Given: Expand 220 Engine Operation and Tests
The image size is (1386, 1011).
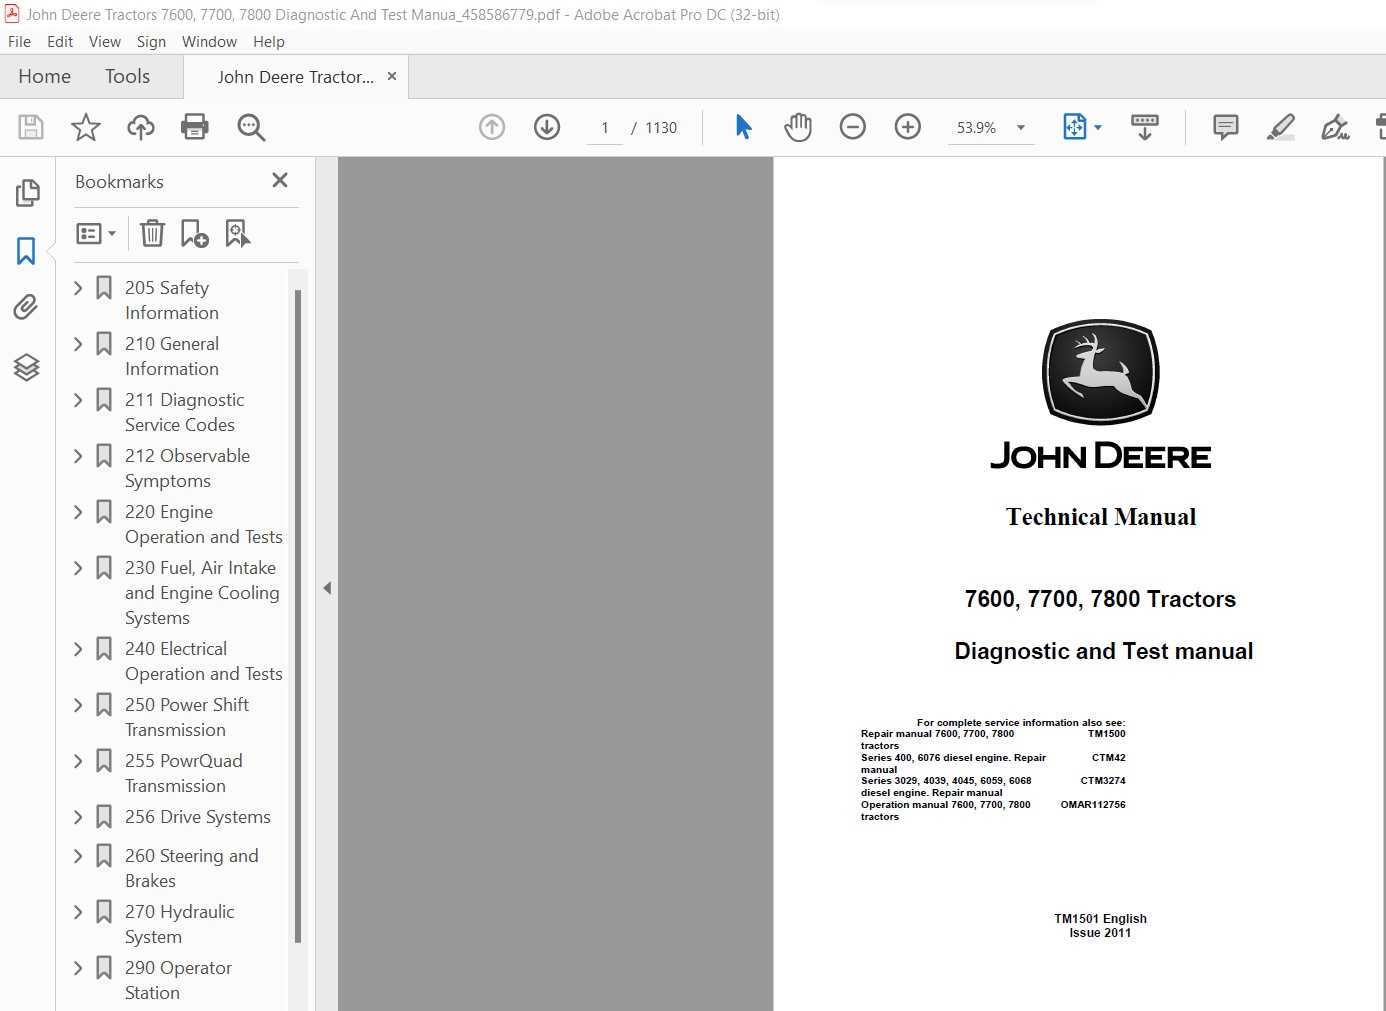Looking at the screenshot, I should pyautogui.click(x=78, y=512).
